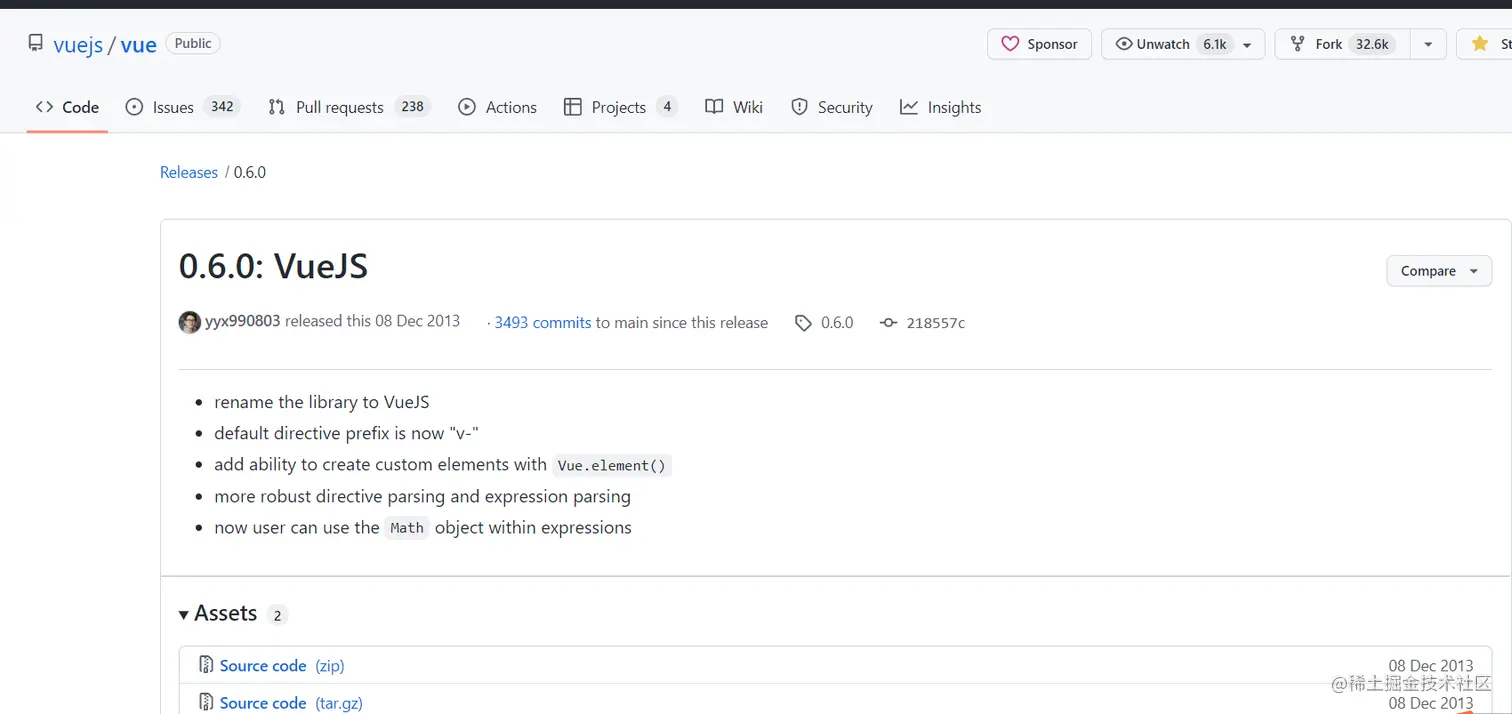The height and width of the screenshot is (714, 1512).
Task: Download Source code (tar.gz)
Action: 291,702
